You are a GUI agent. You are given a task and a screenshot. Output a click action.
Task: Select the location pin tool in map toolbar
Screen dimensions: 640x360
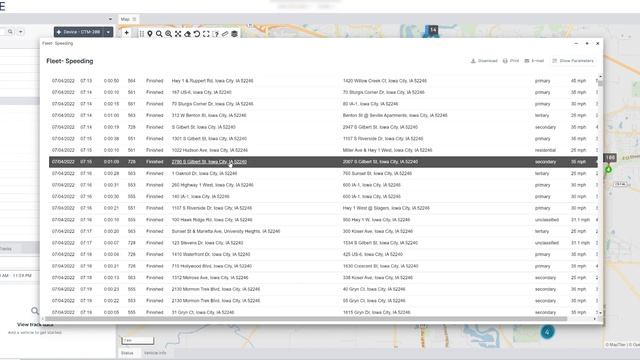click(150, 34)
